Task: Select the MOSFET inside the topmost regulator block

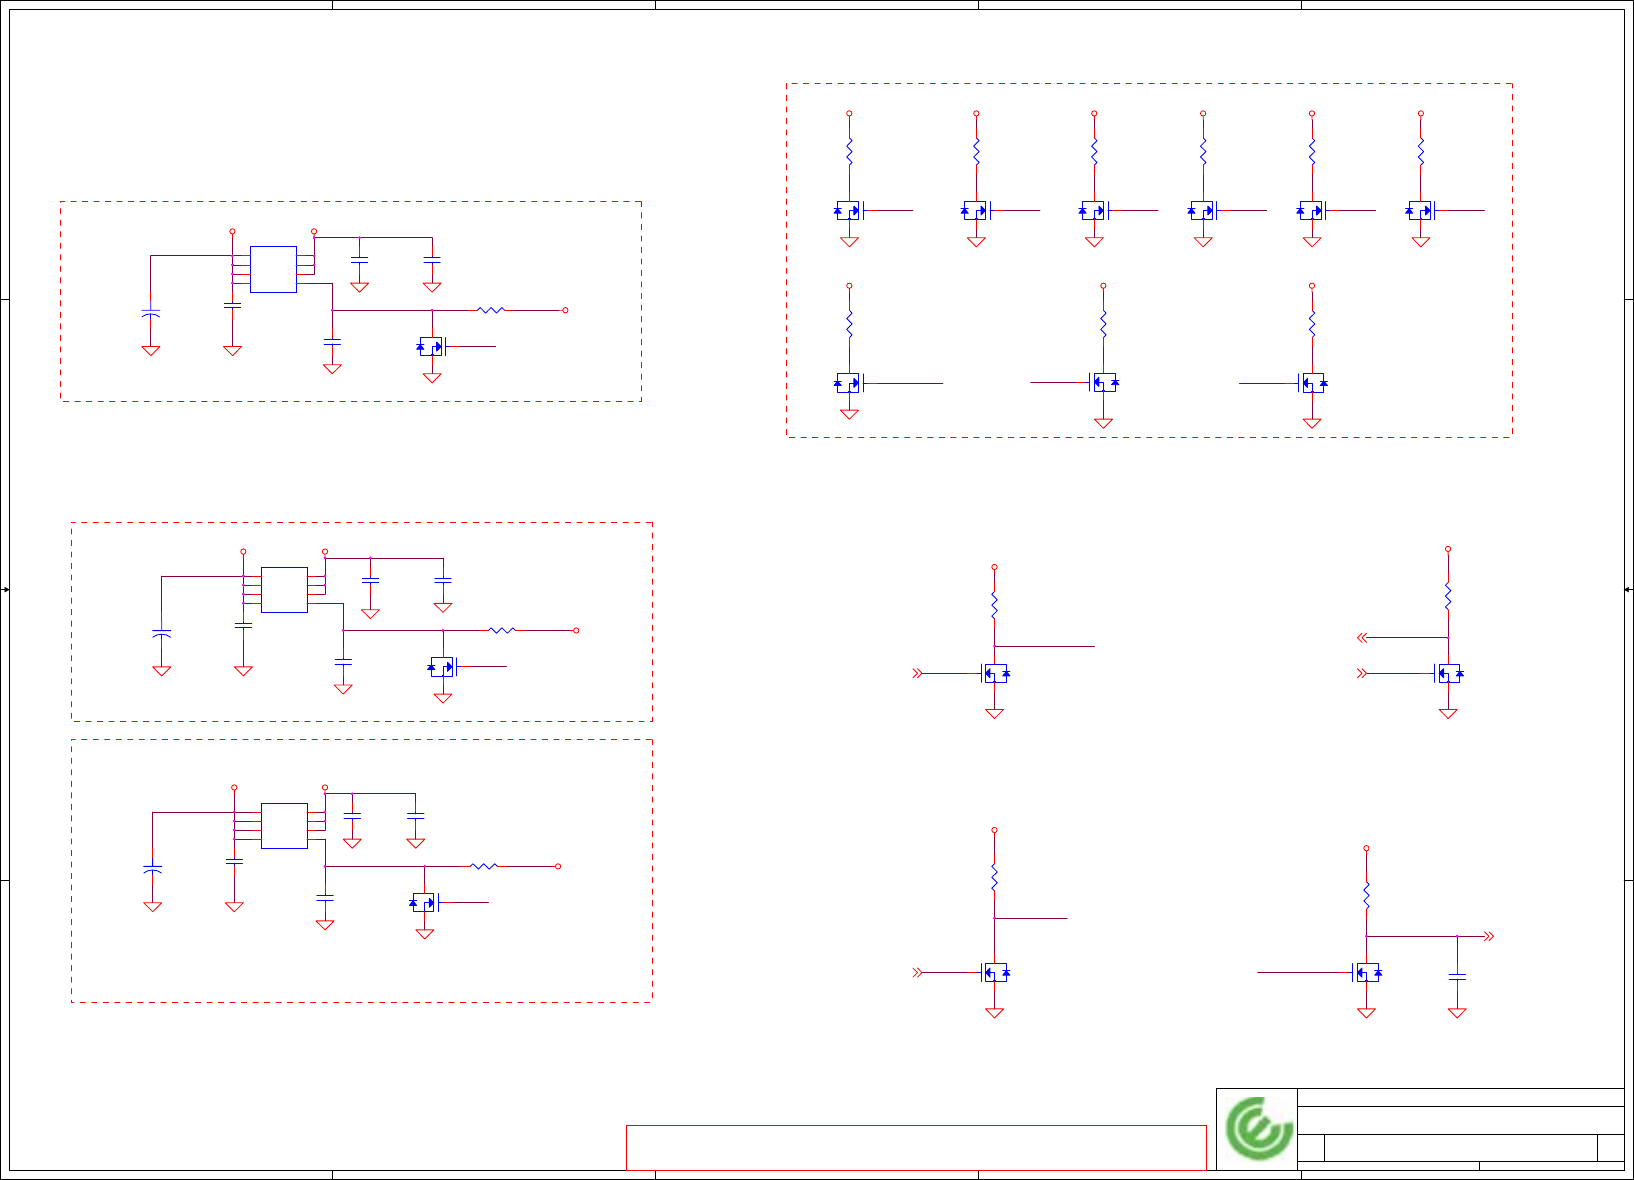Action: point(431,347)
